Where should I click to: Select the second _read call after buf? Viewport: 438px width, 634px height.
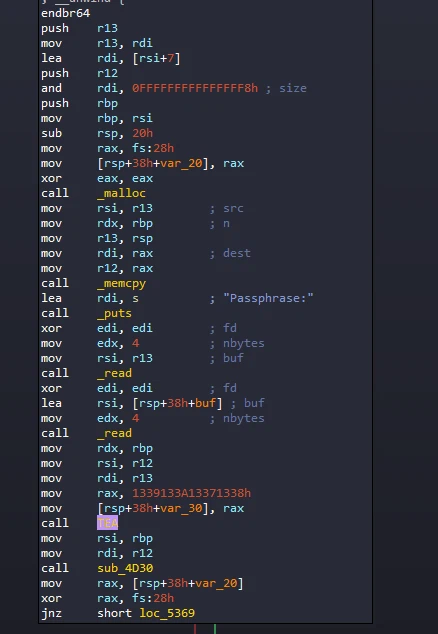click(114, 433)
